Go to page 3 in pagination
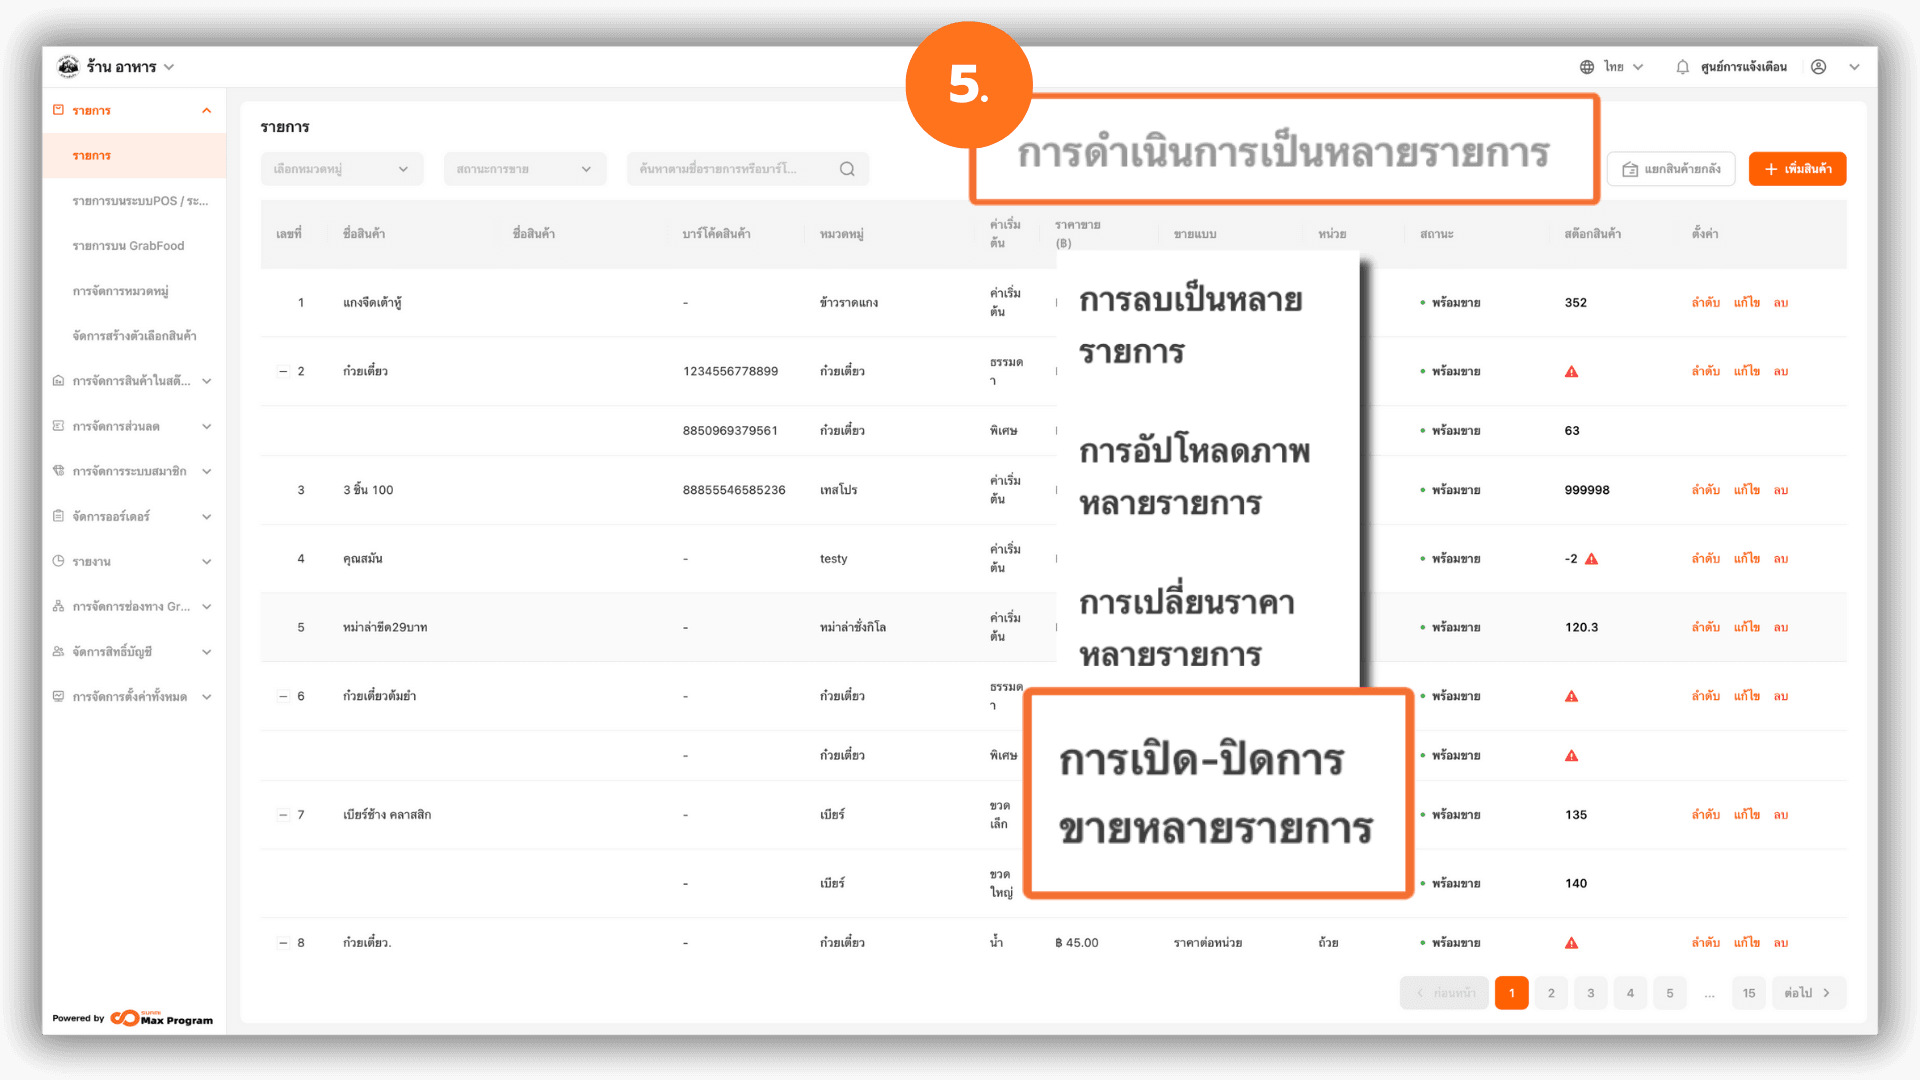The width and height of the screenshot is (1920, 1080). point(1590,993)
